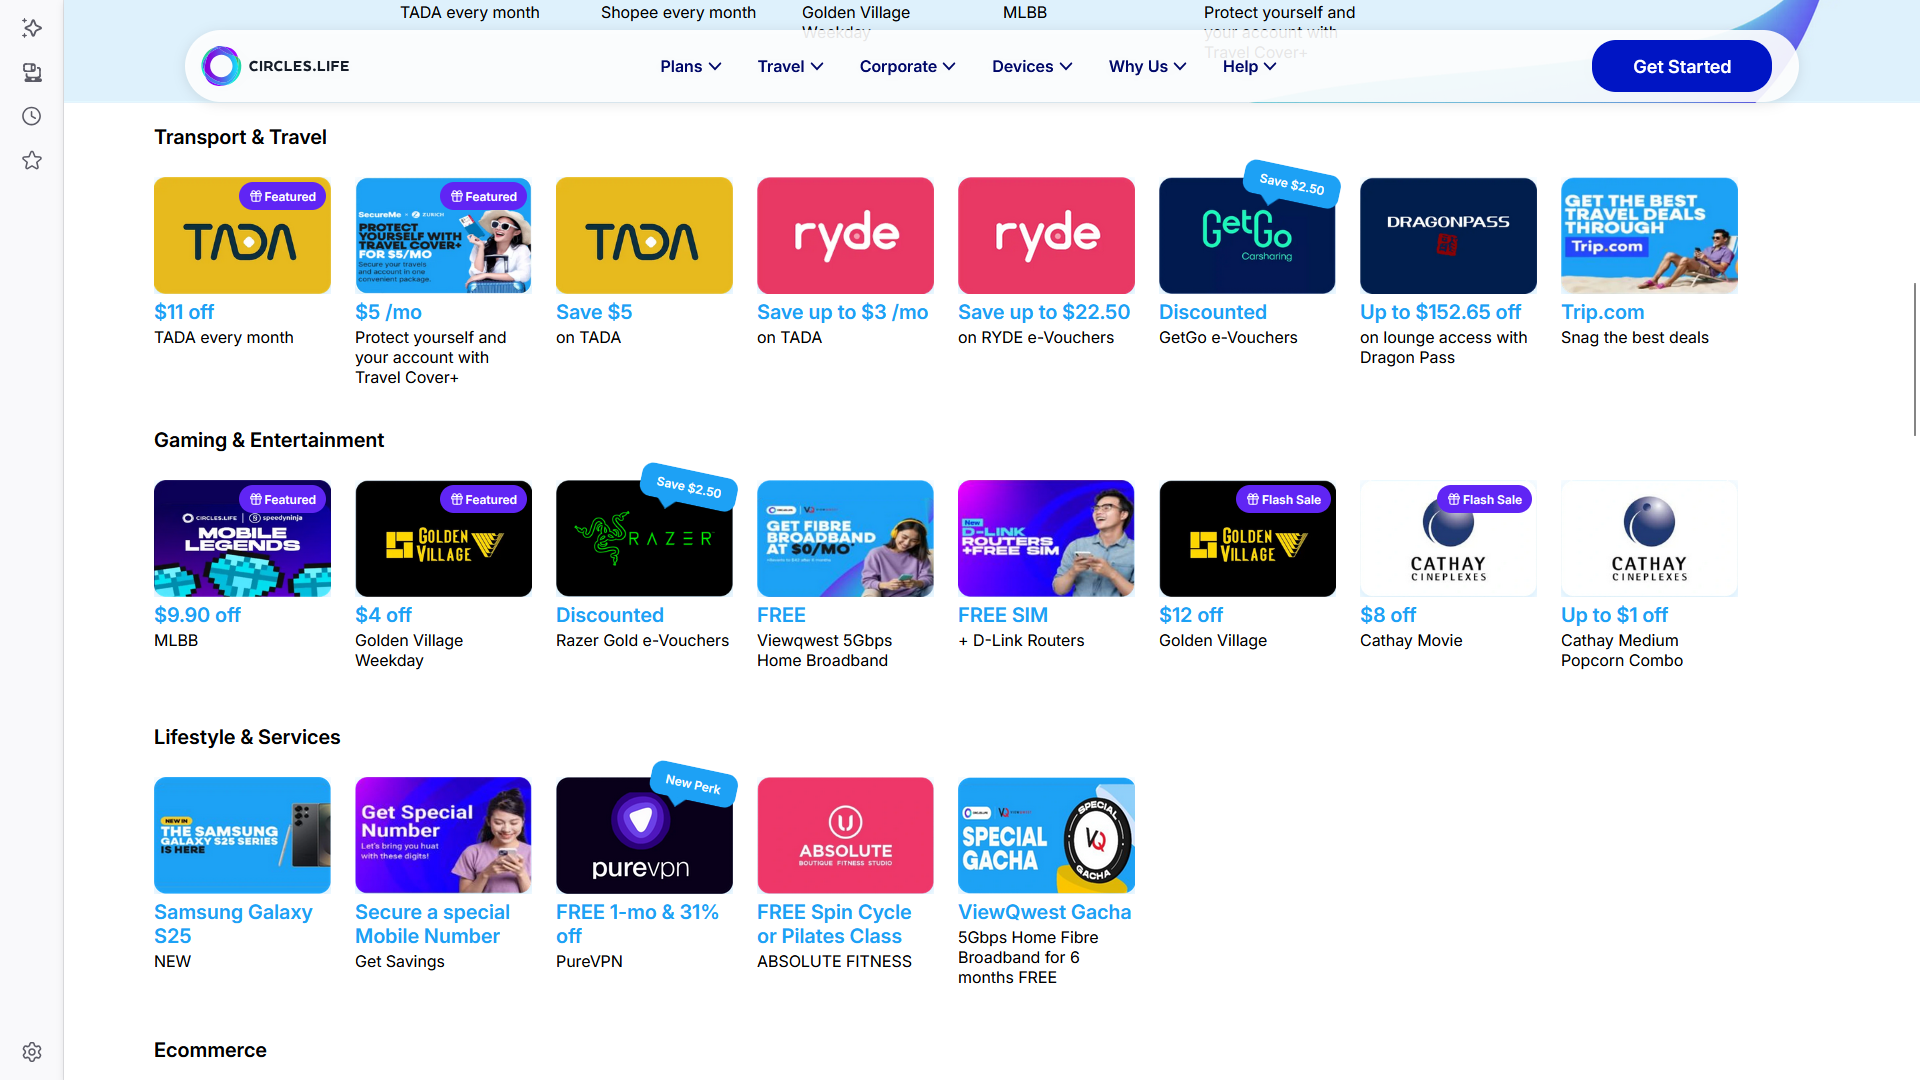Open the Razer Gold thumbnail
1920x1080 pixels.
[x=644, y=538]
